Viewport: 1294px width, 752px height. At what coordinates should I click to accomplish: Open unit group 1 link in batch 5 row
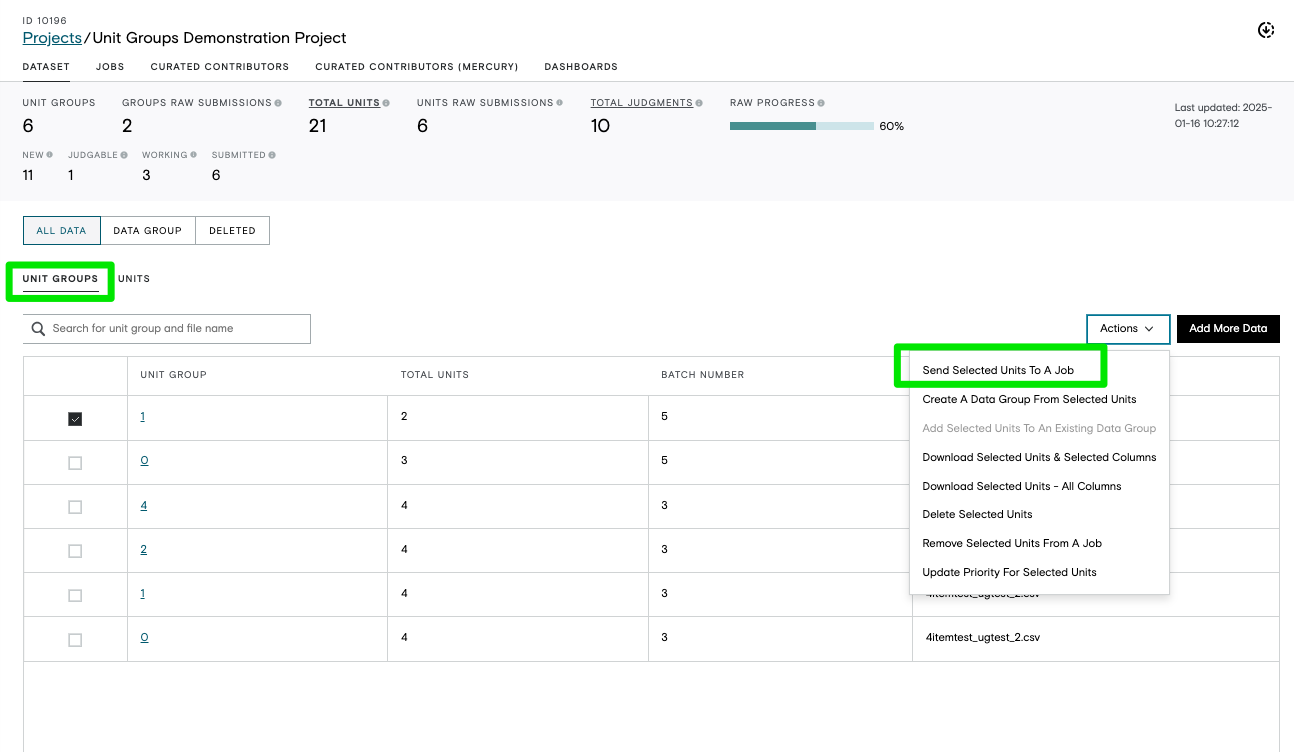tap(143, 416)
